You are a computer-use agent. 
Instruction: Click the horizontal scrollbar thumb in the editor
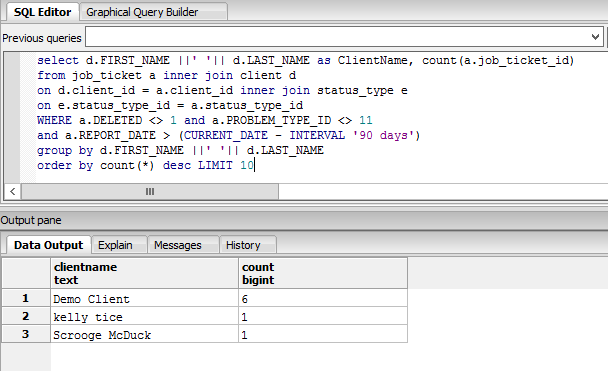150,192
